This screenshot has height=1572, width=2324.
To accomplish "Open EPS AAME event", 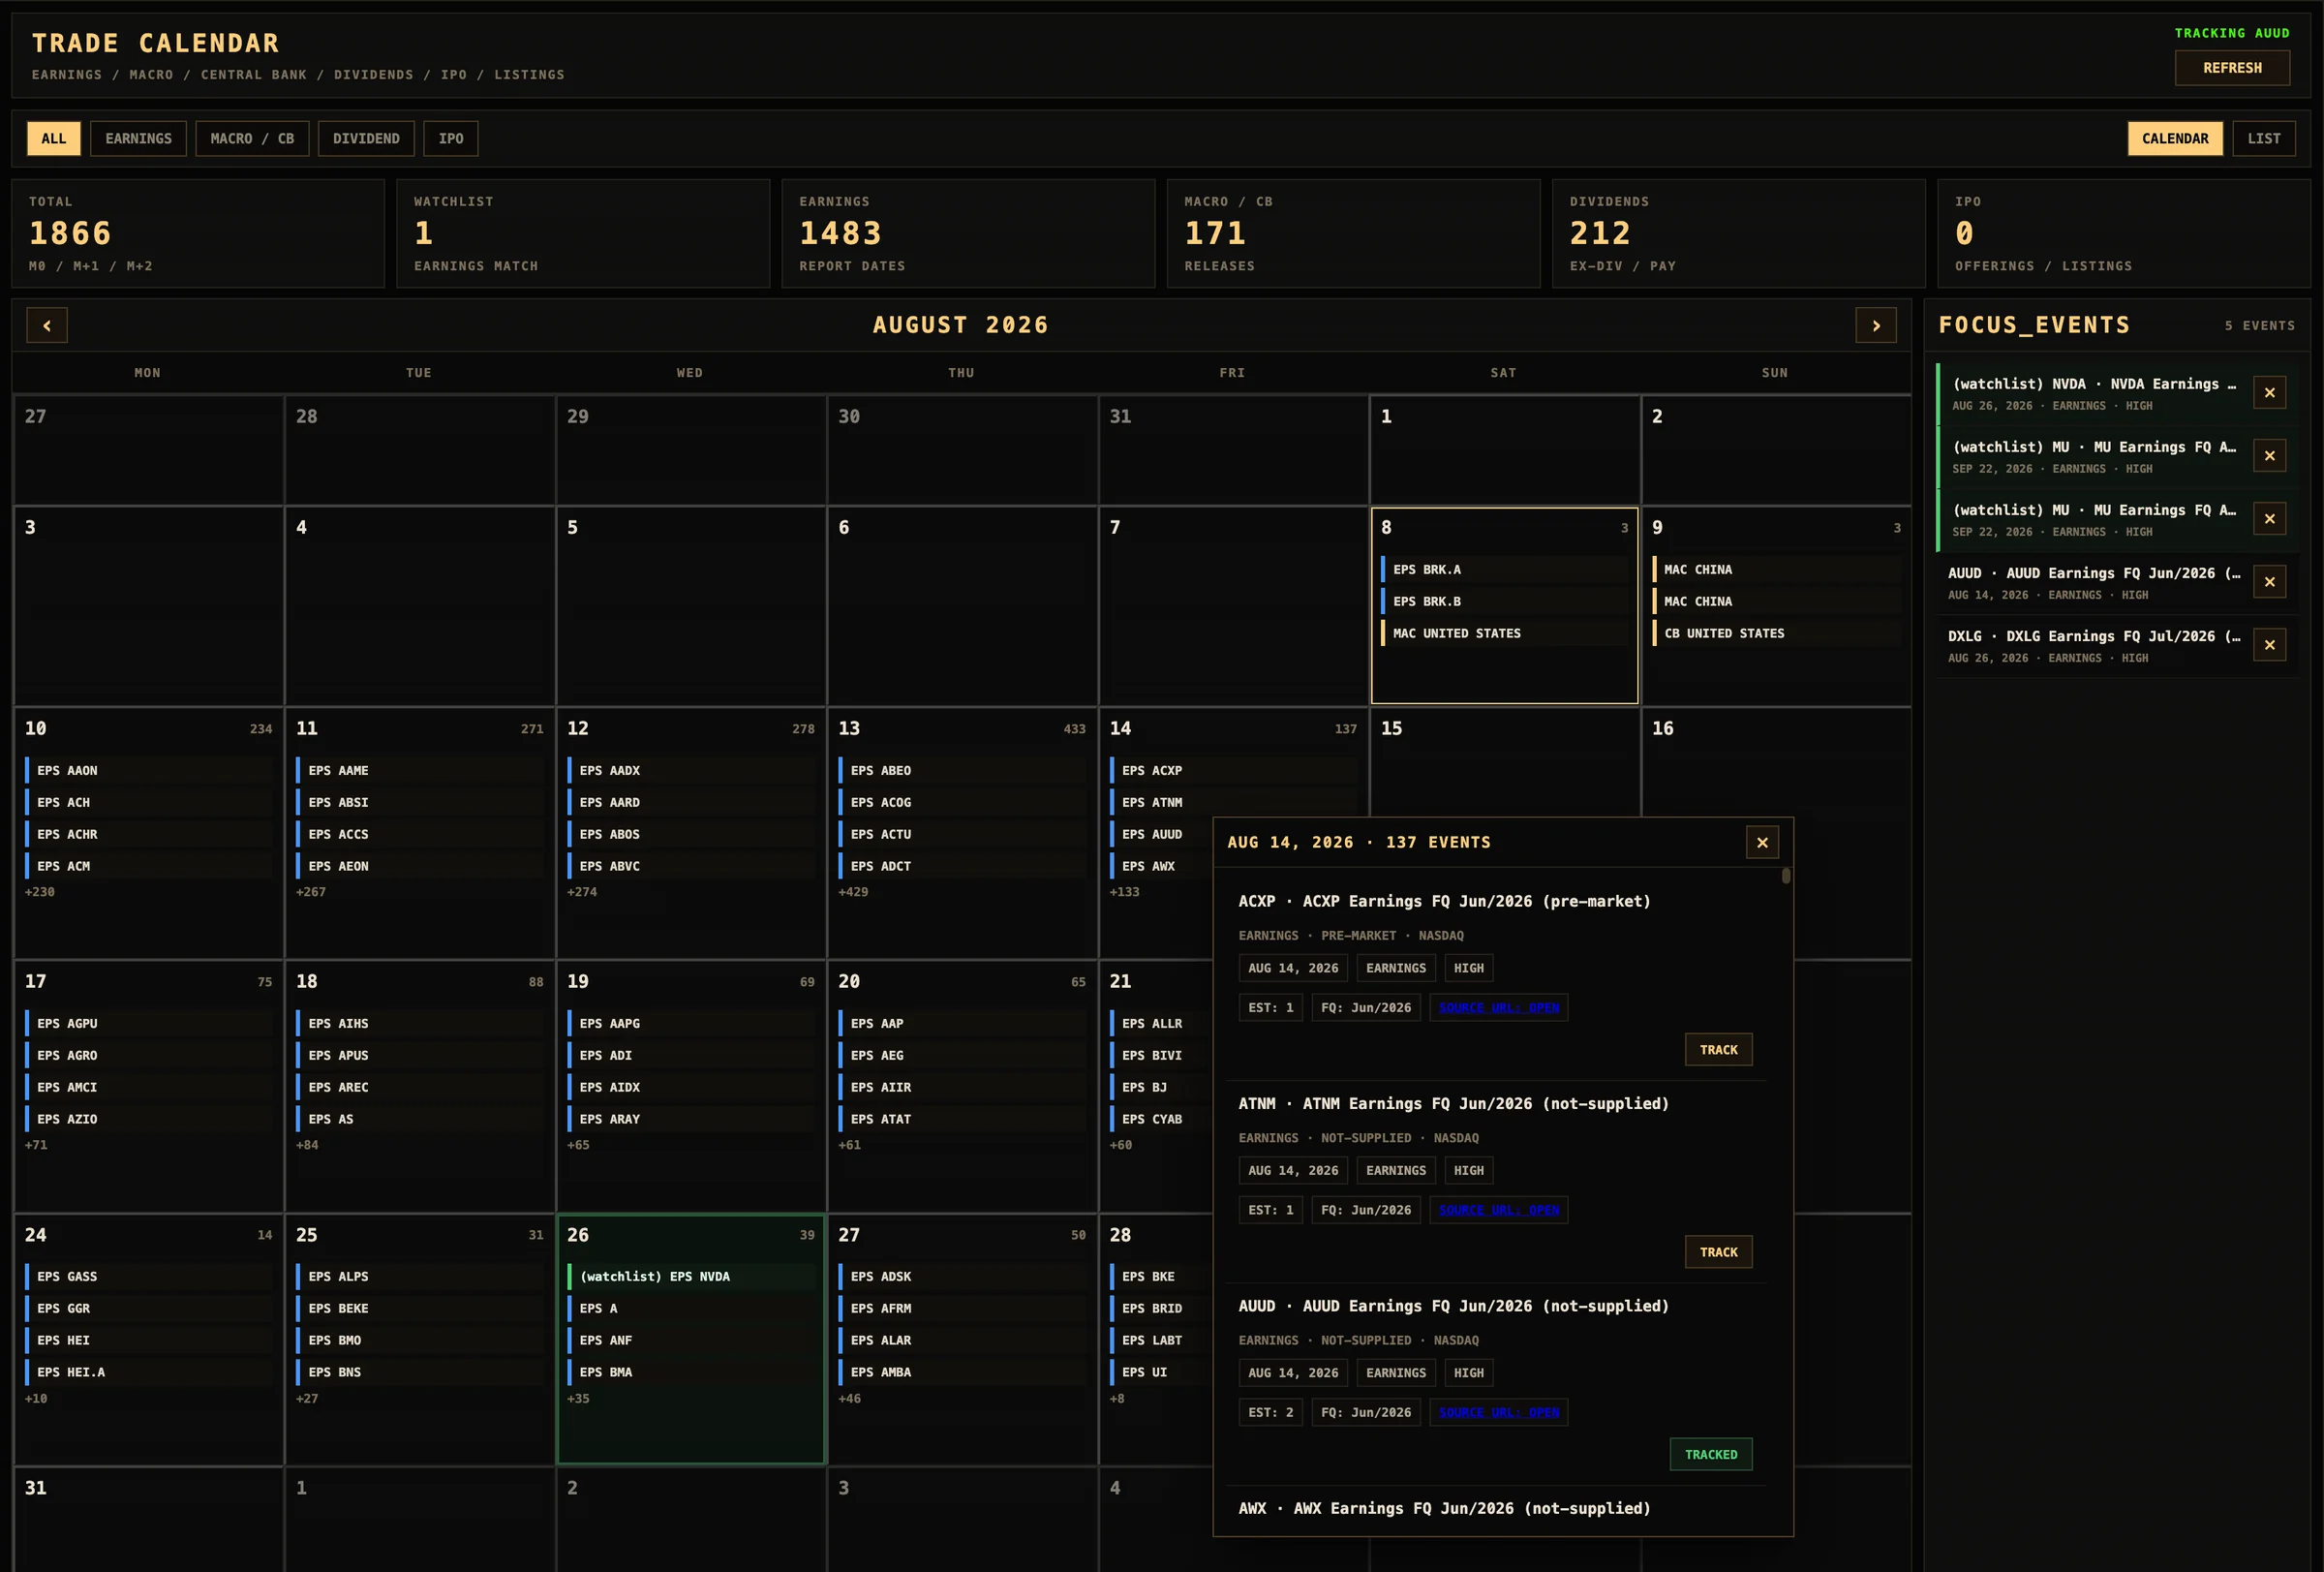I will click(419, 771).
